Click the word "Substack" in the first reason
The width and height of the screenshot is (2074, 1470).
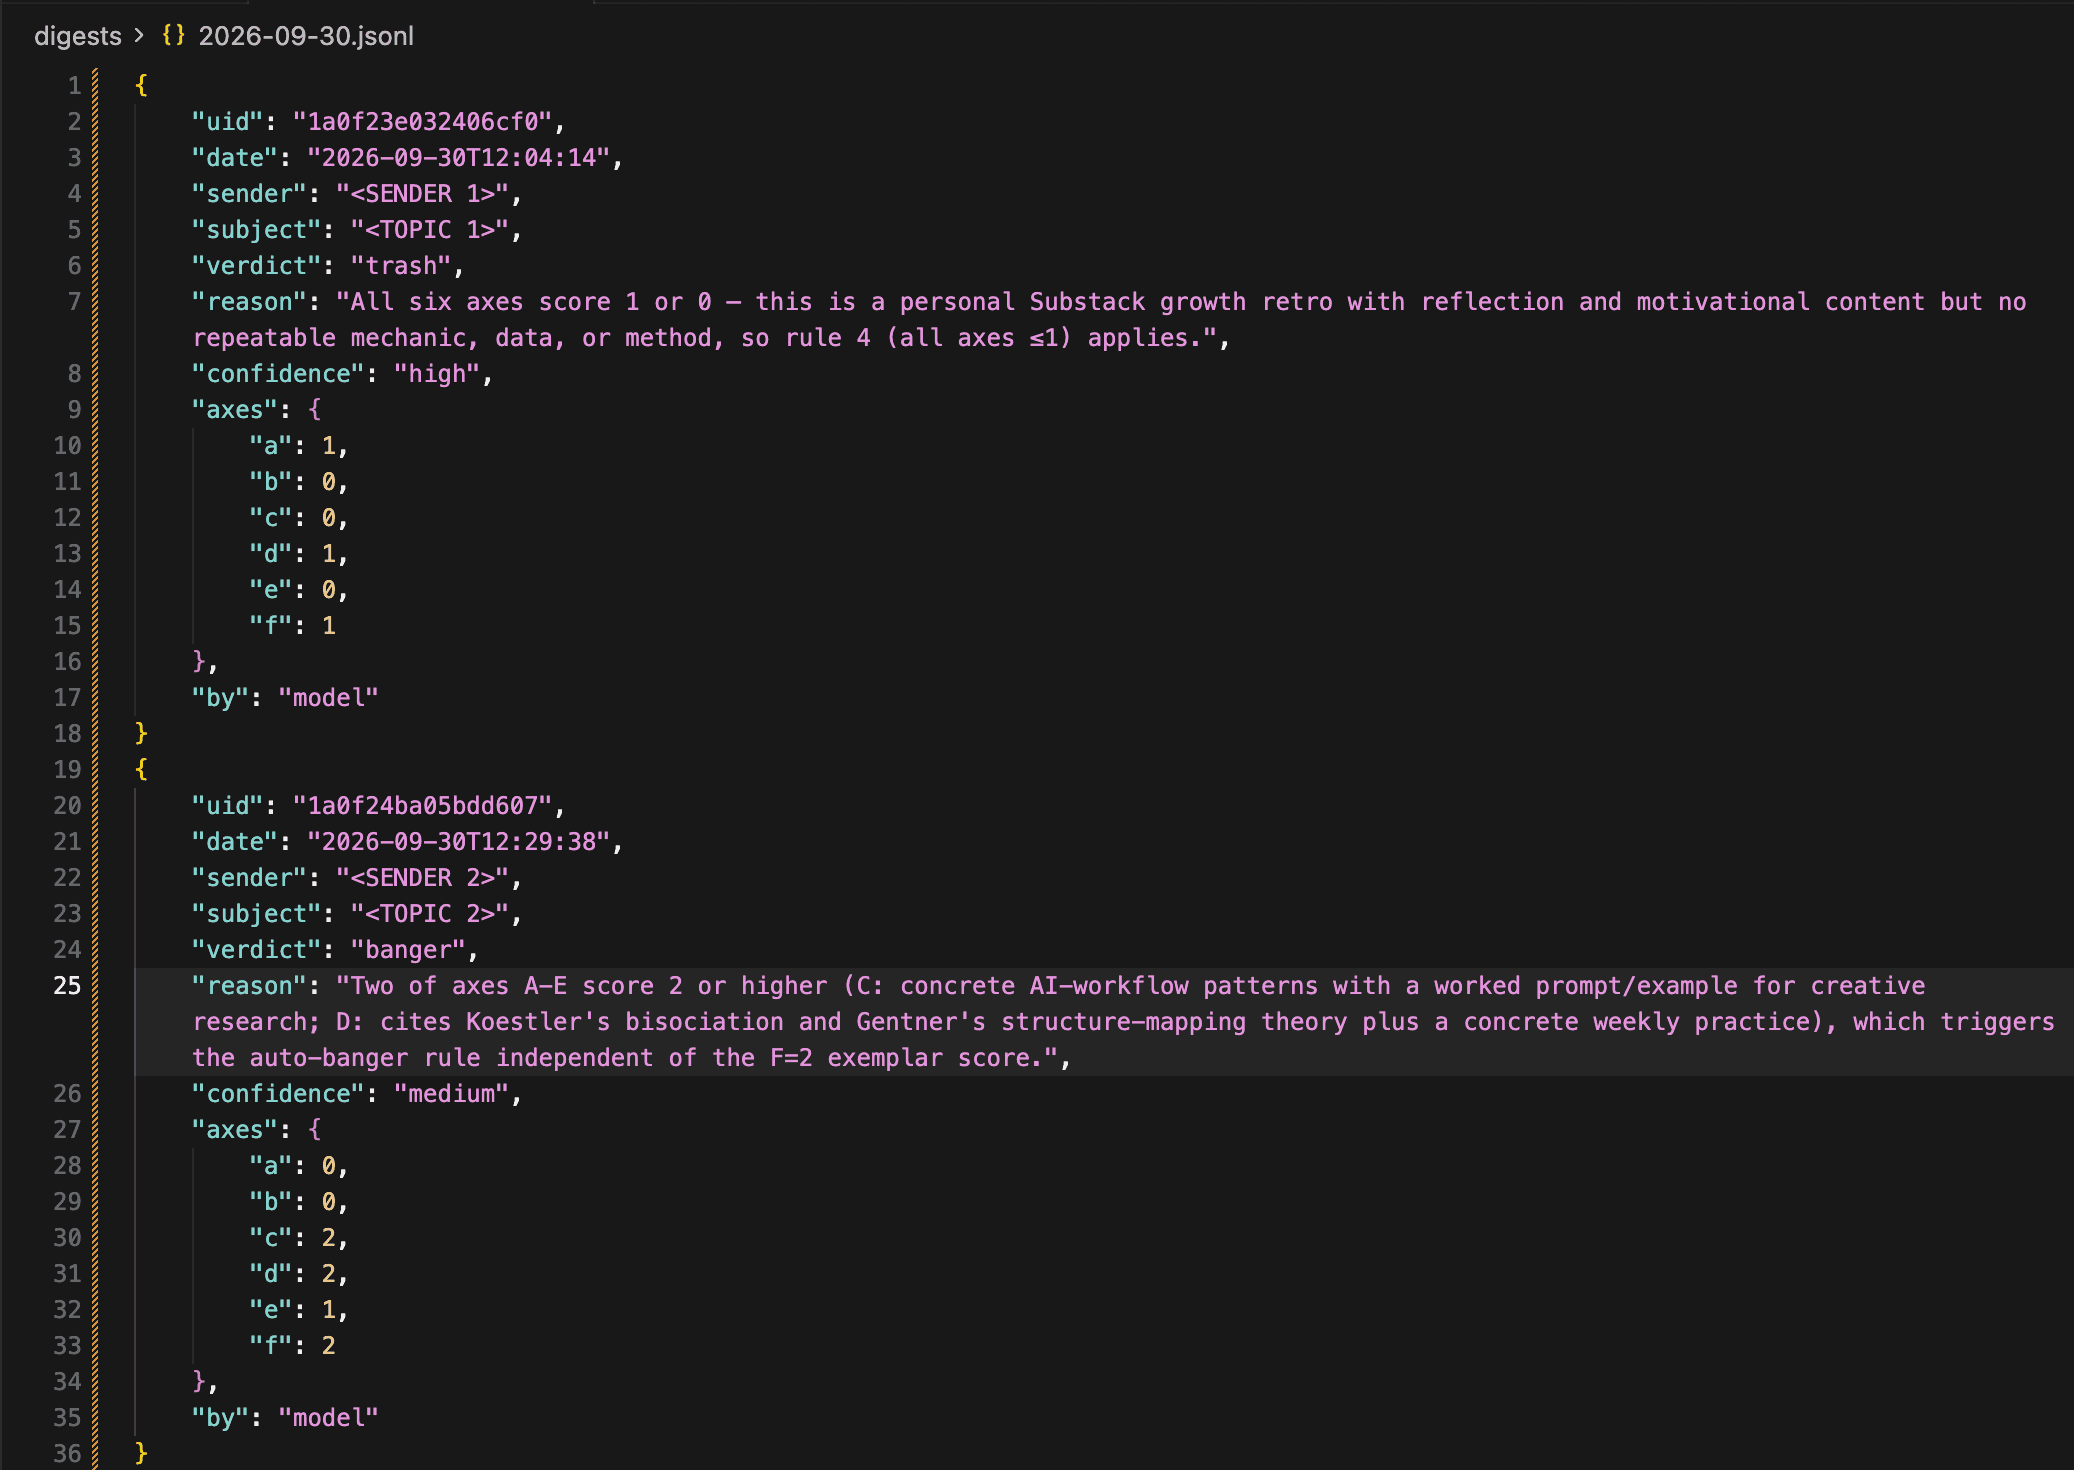(1087, 302)
